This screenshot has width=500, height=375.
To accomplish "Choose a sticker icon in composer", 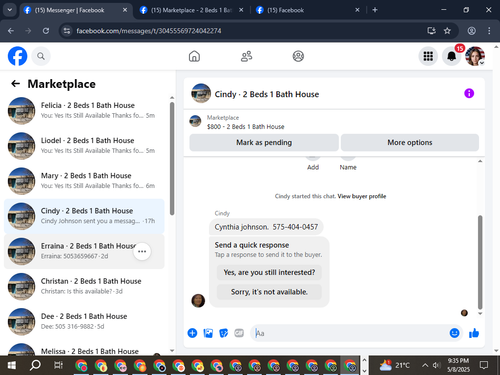I will coord(224,333).
